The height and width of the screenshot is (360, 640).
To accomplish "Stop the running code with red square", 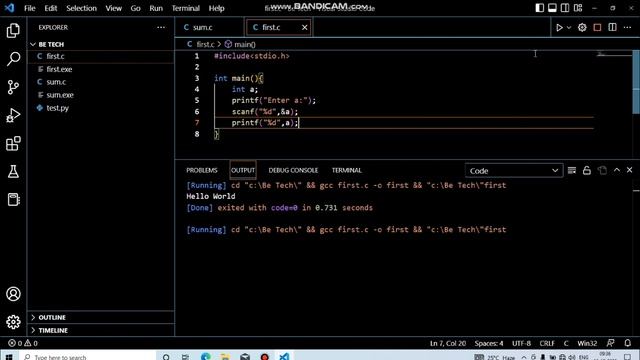I will click(x=597, y=27).
